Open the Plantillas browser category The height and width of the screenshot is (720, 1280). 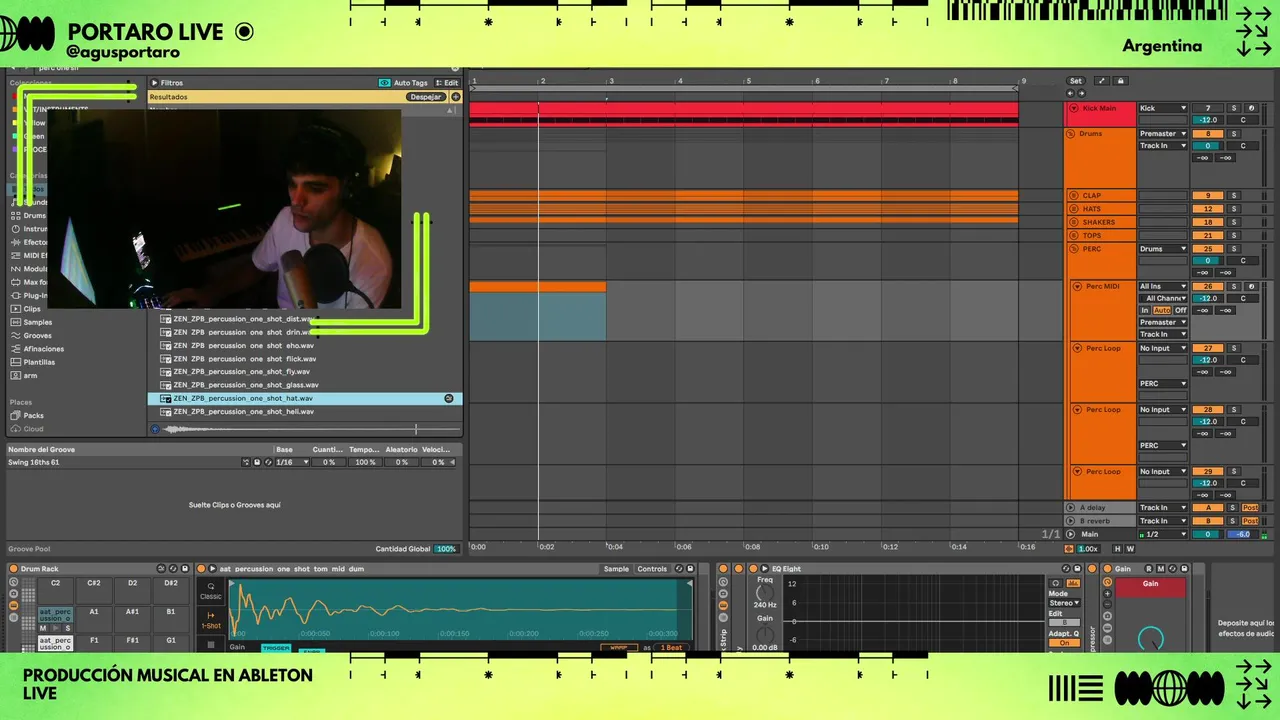tap(39, 362)
